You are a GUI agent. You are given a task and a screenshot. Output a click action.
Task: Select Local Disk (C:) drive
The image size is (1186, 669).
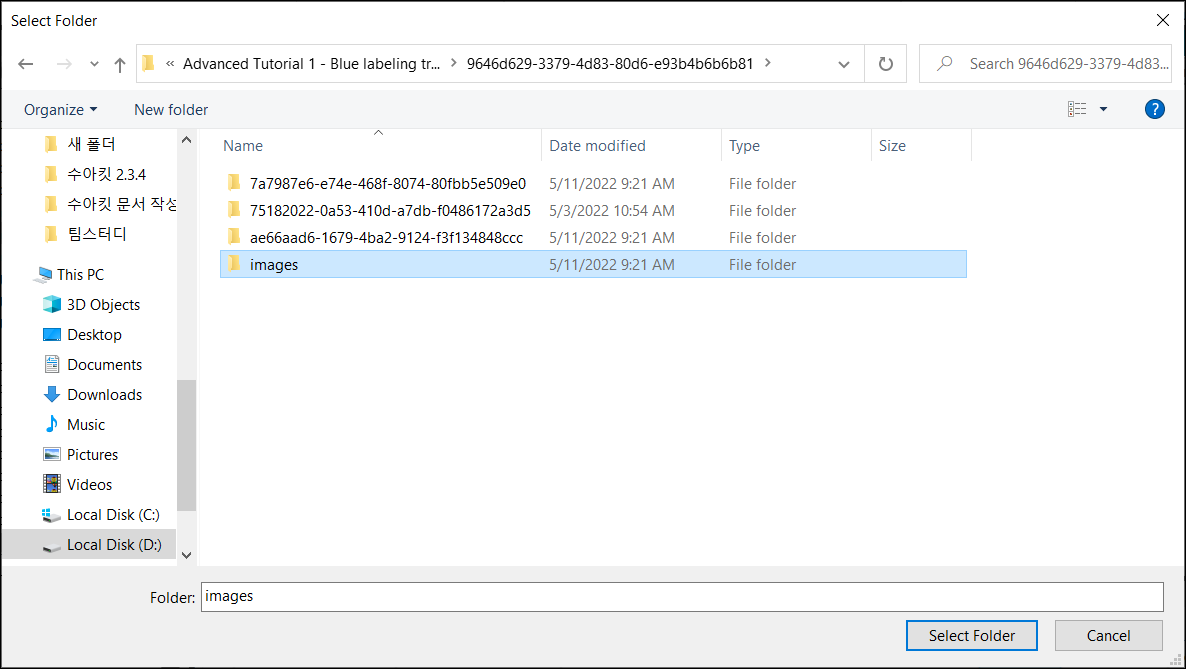coord(112,515)
